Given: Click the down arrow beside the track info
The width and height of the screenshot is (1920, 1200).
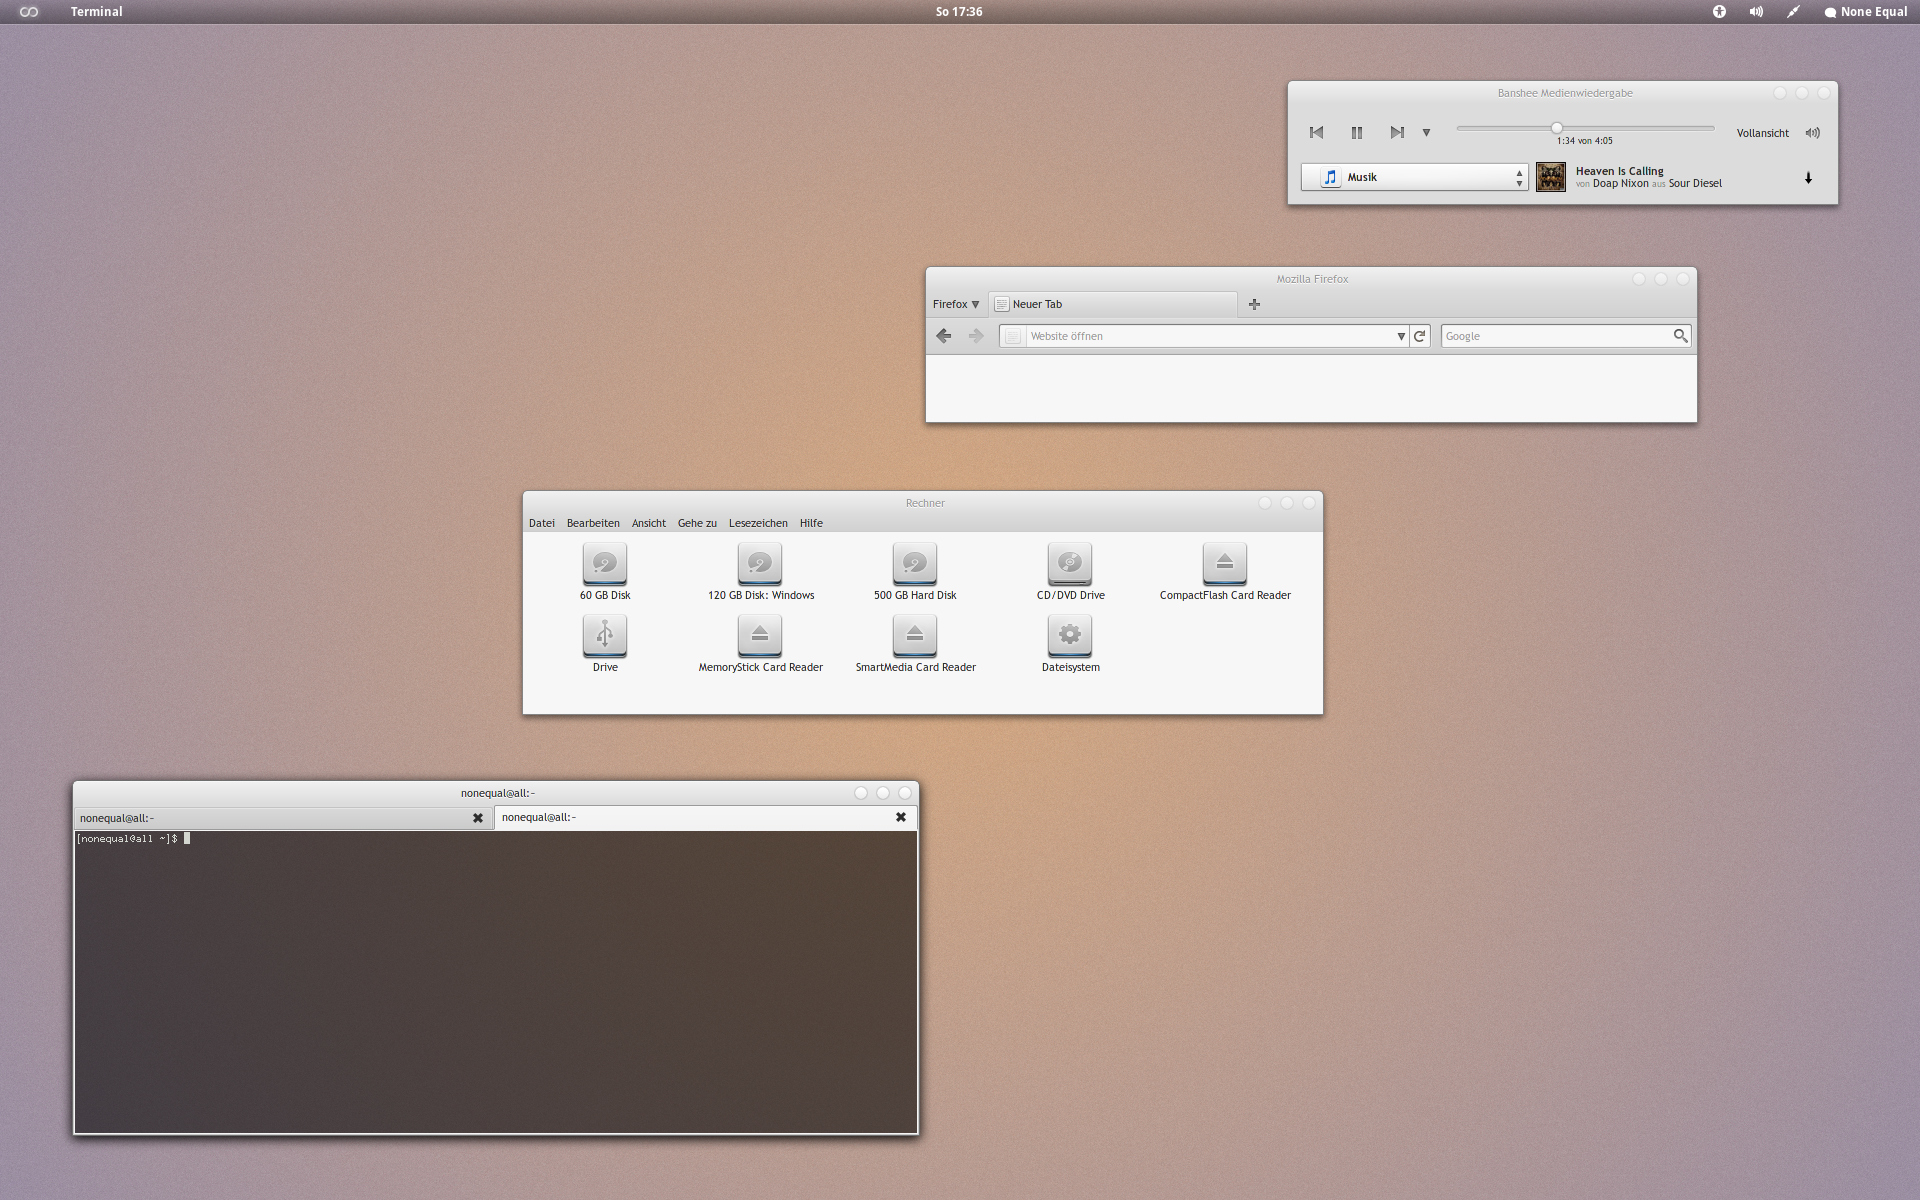Looking at the screenshot, I should pos(1808,178).
